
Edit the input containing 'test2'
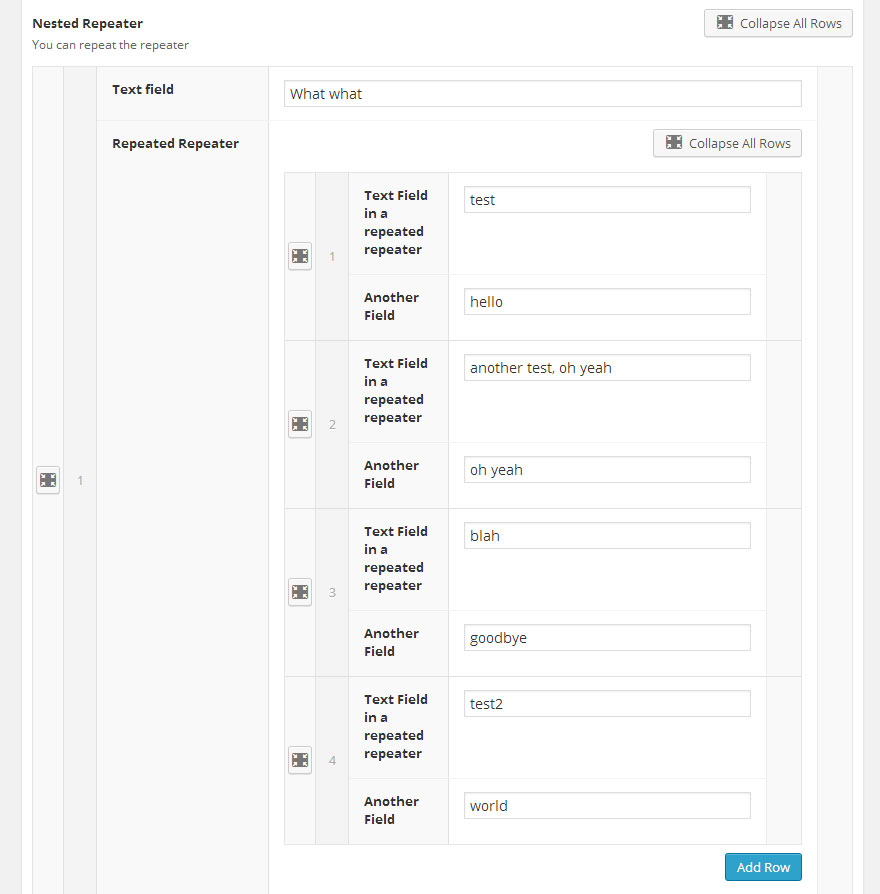[607, 704]
